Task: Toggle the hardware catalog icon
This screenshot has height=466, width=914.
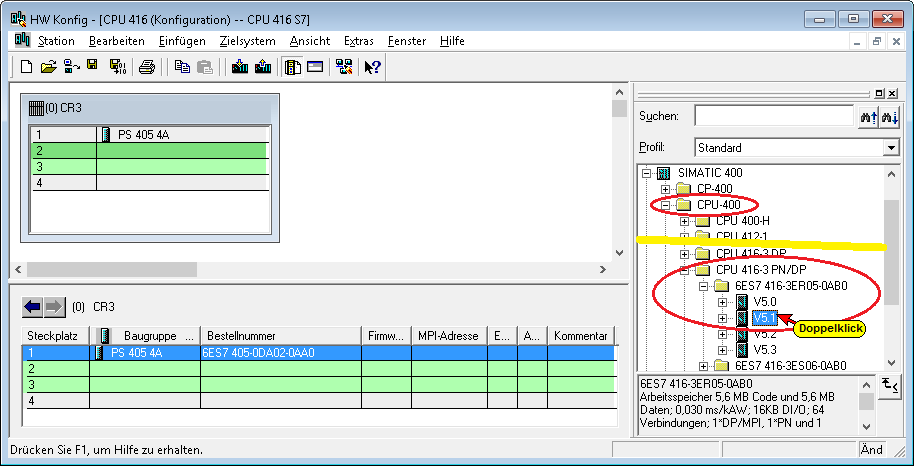Action: point(293,67)
